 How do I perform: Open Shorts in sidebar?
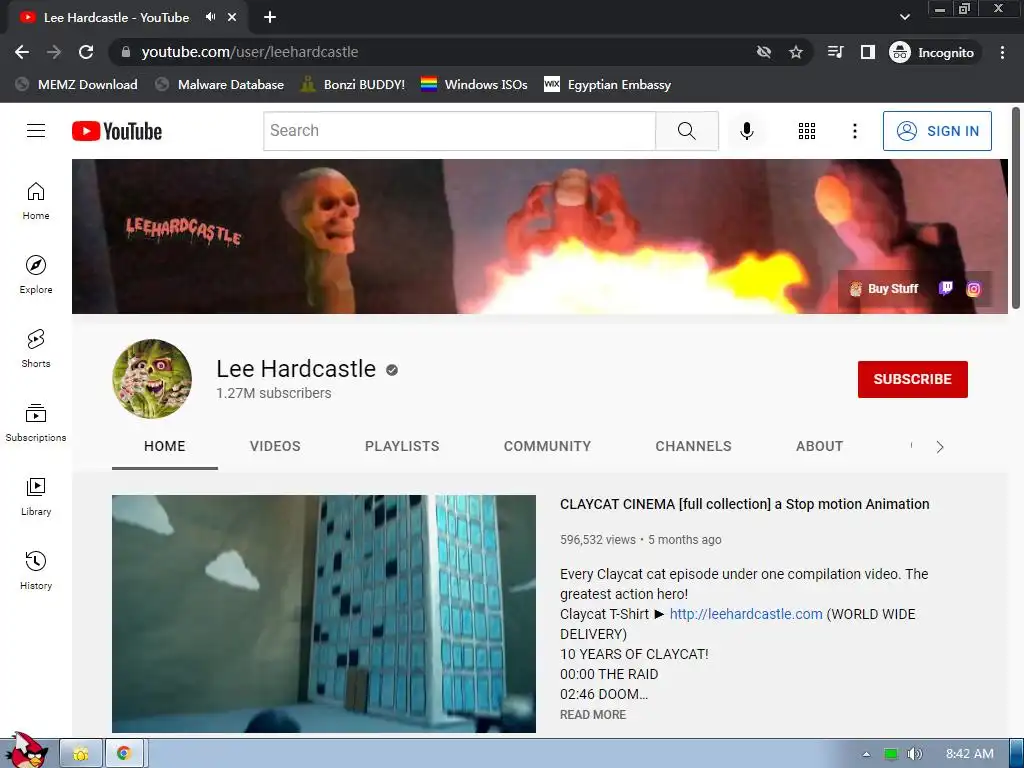[36, 349]
